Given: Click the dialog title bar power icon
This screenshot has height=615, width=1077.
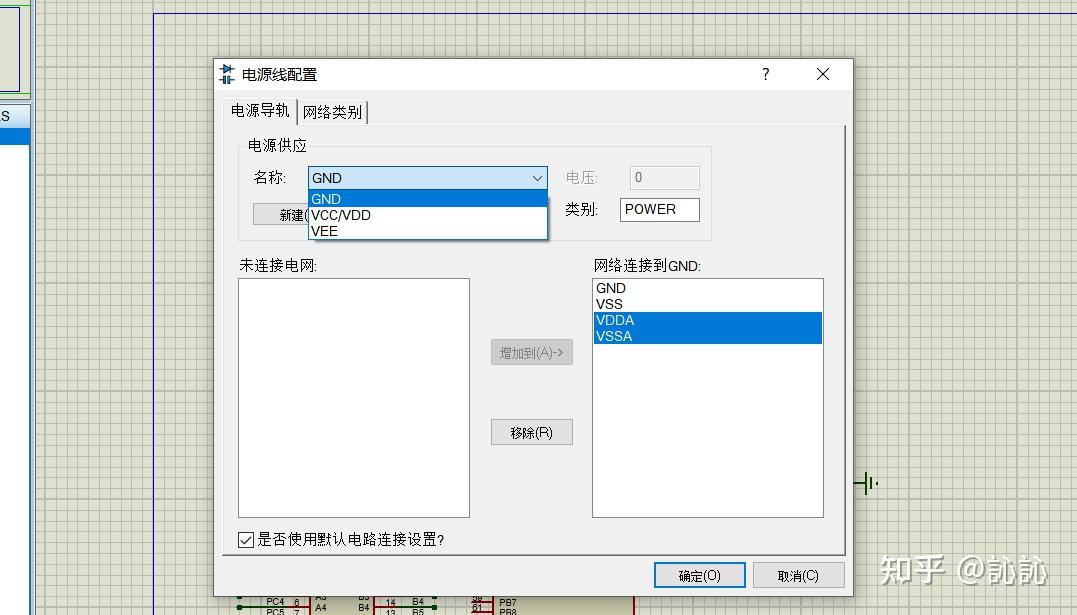Looking at the screenshot, I should (x=227, y=74).
